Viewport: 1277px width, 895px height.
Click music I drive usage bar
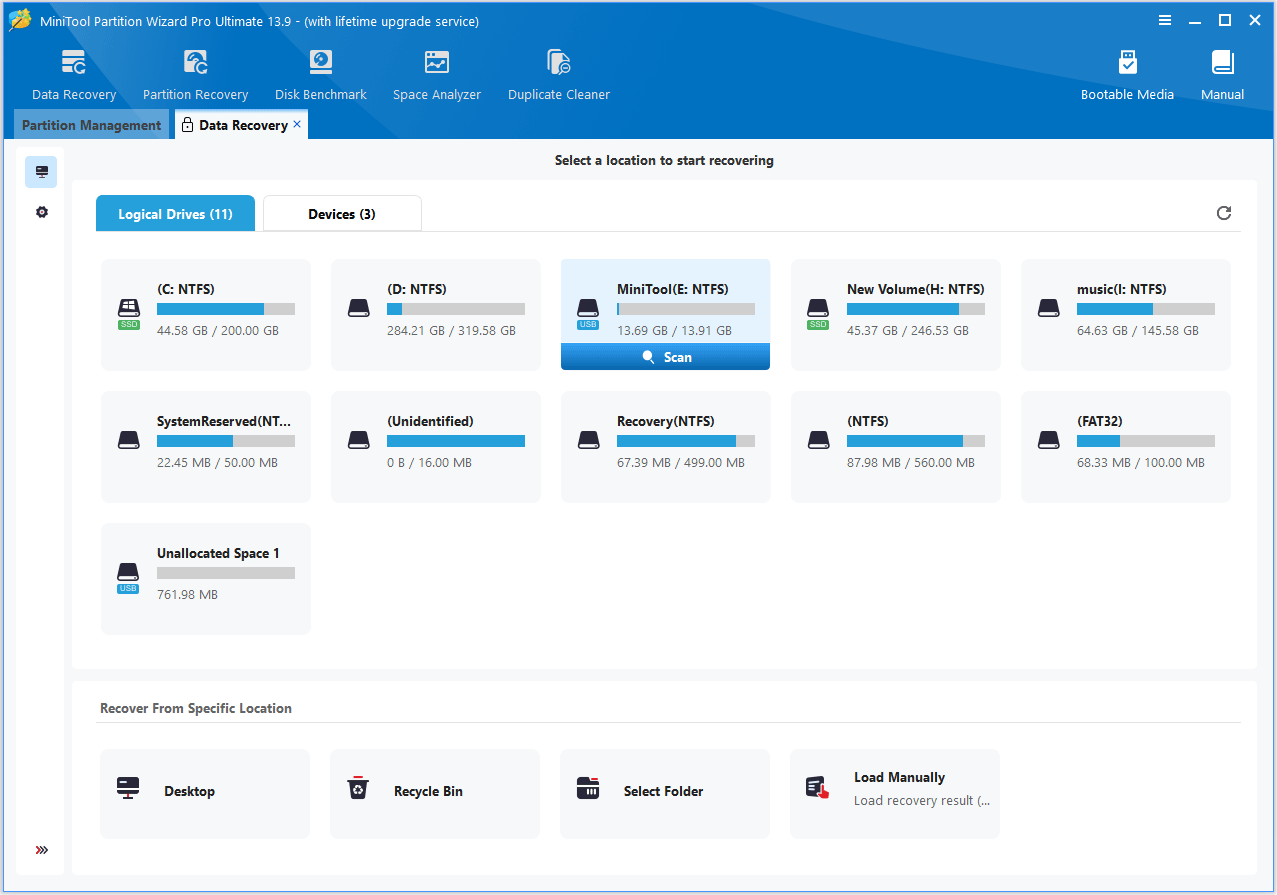[1146, 309]
